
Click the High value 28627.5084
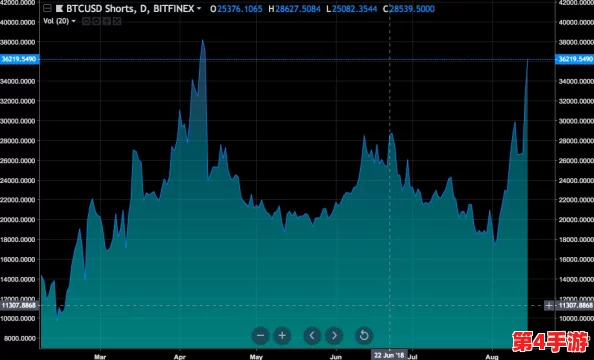[x=298, y=9]
